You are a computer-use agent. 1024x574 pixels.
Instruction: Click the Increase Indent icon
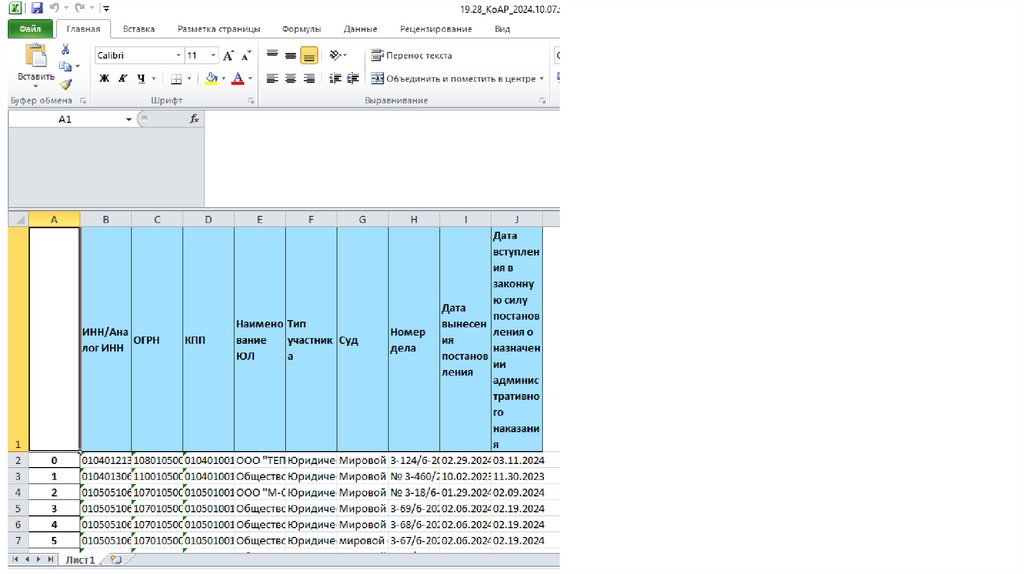(353, 79)
